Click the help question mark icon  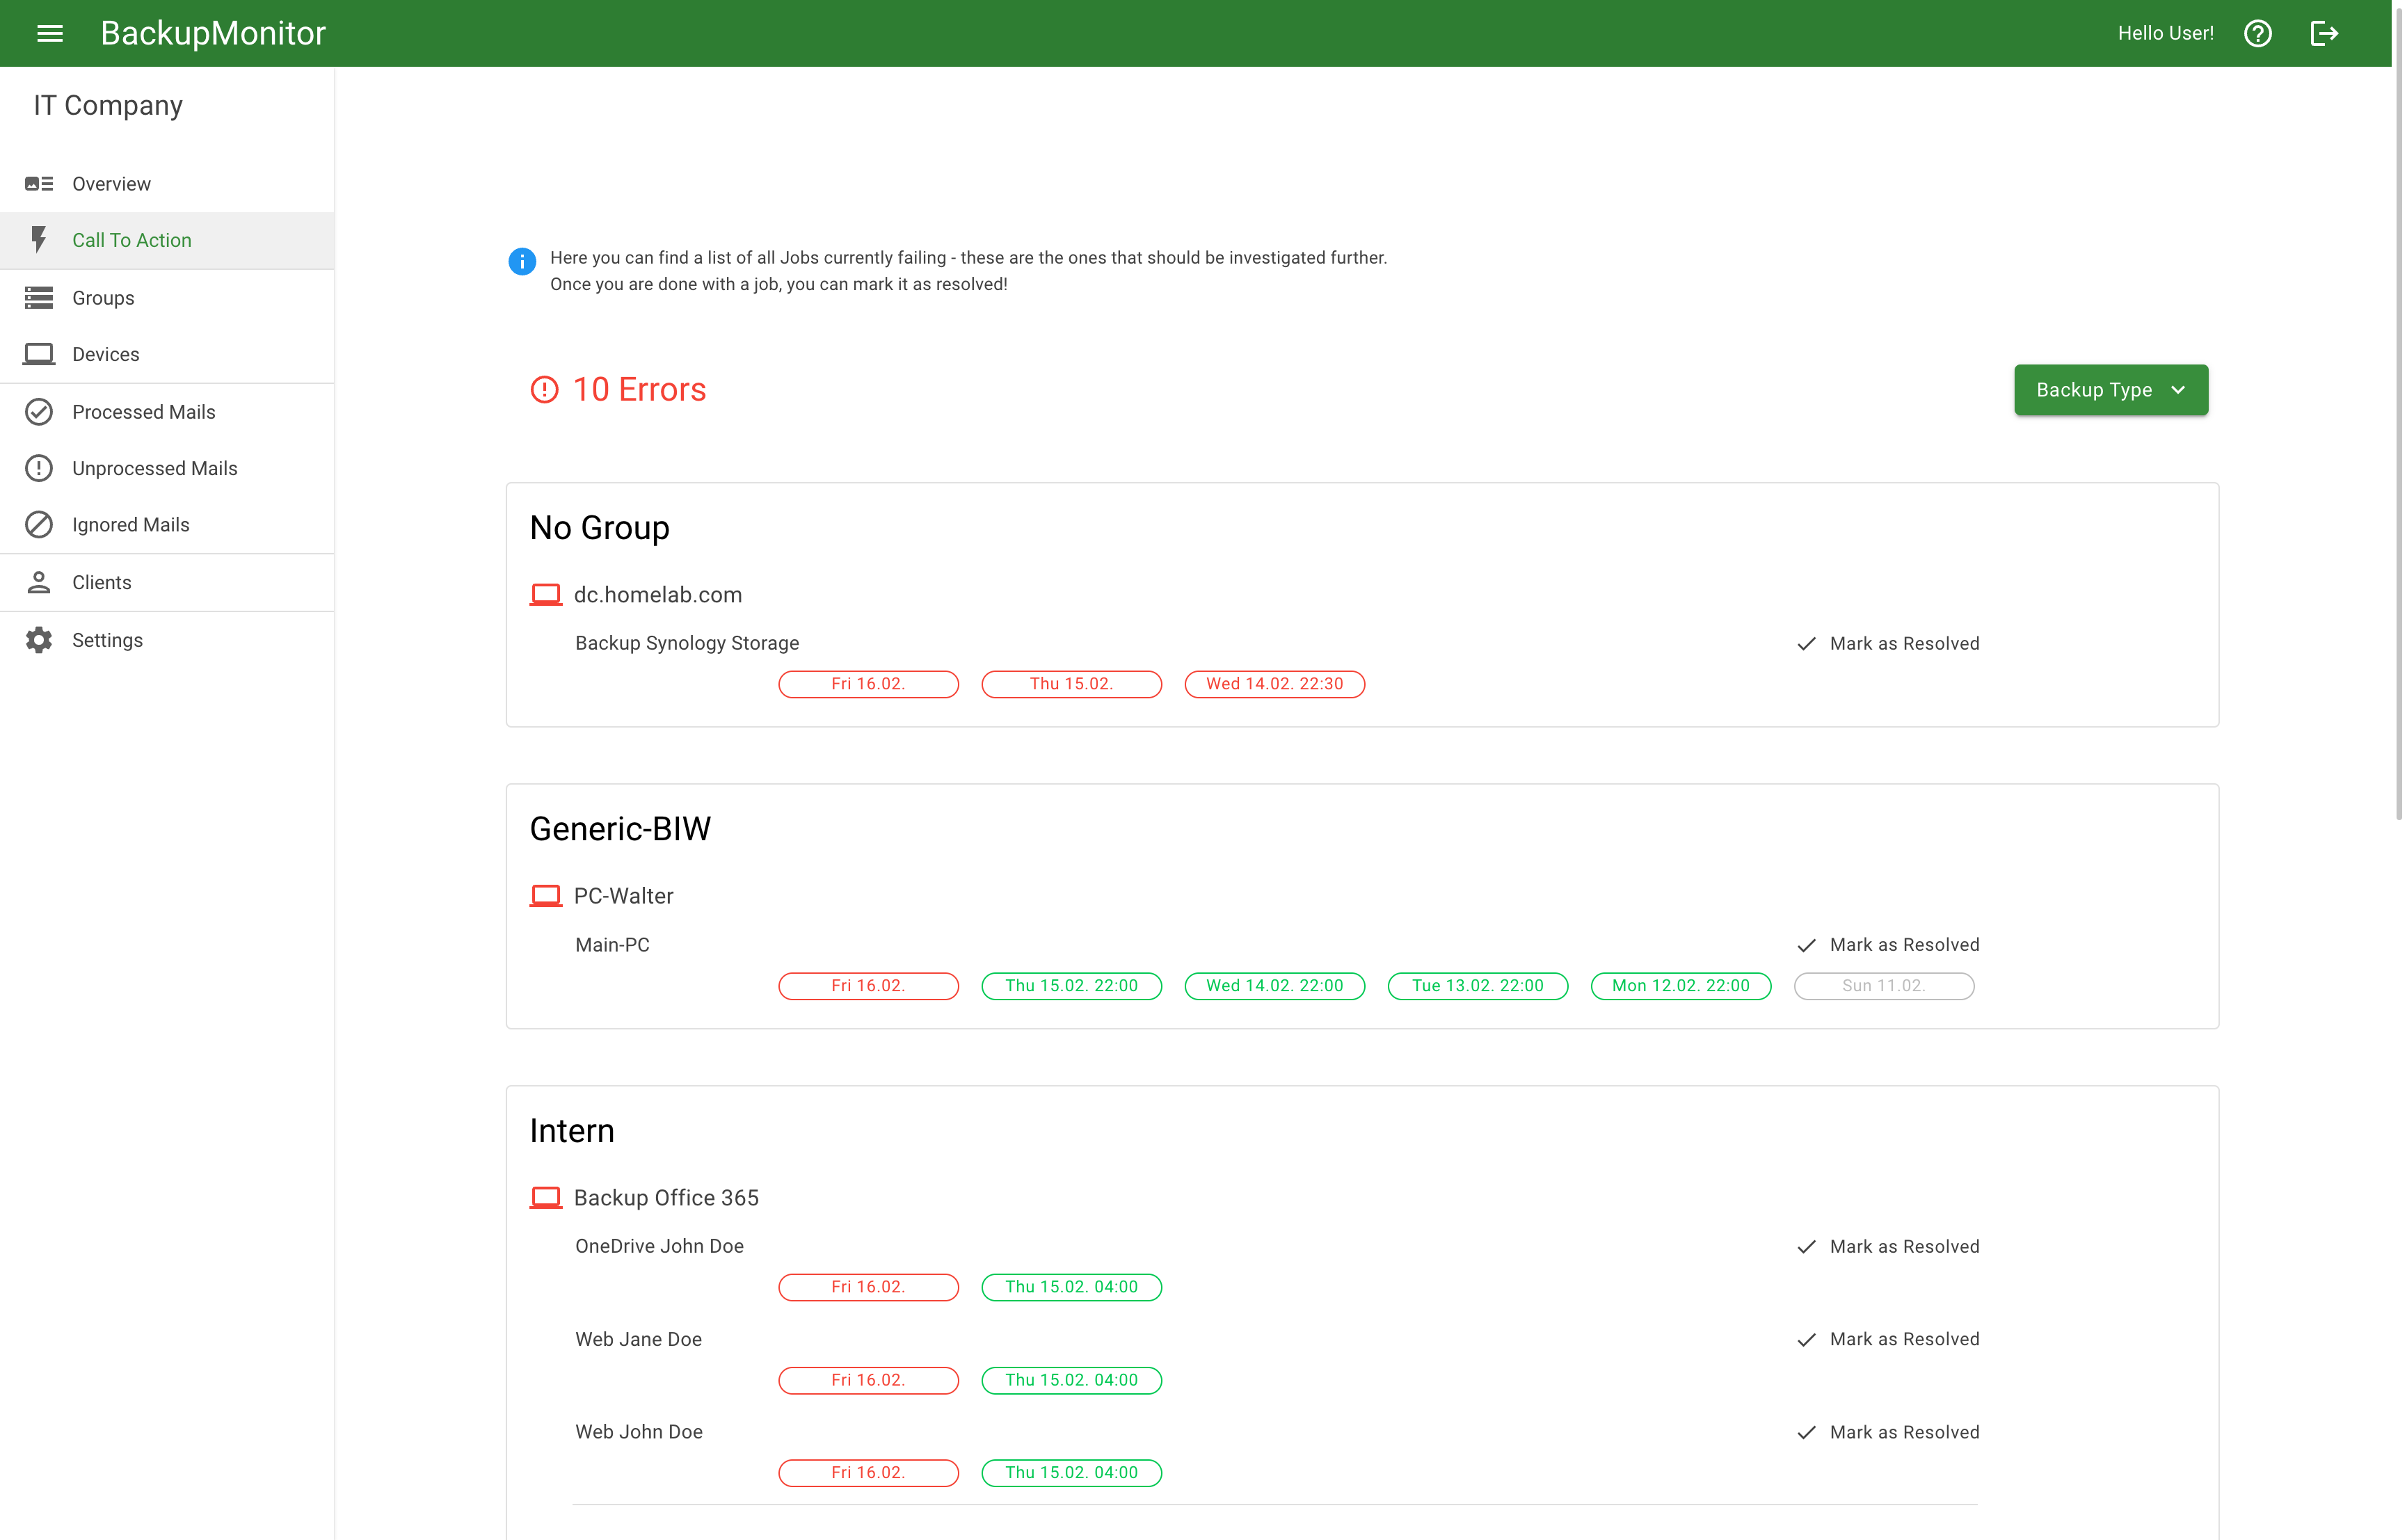coord(2257,33)
